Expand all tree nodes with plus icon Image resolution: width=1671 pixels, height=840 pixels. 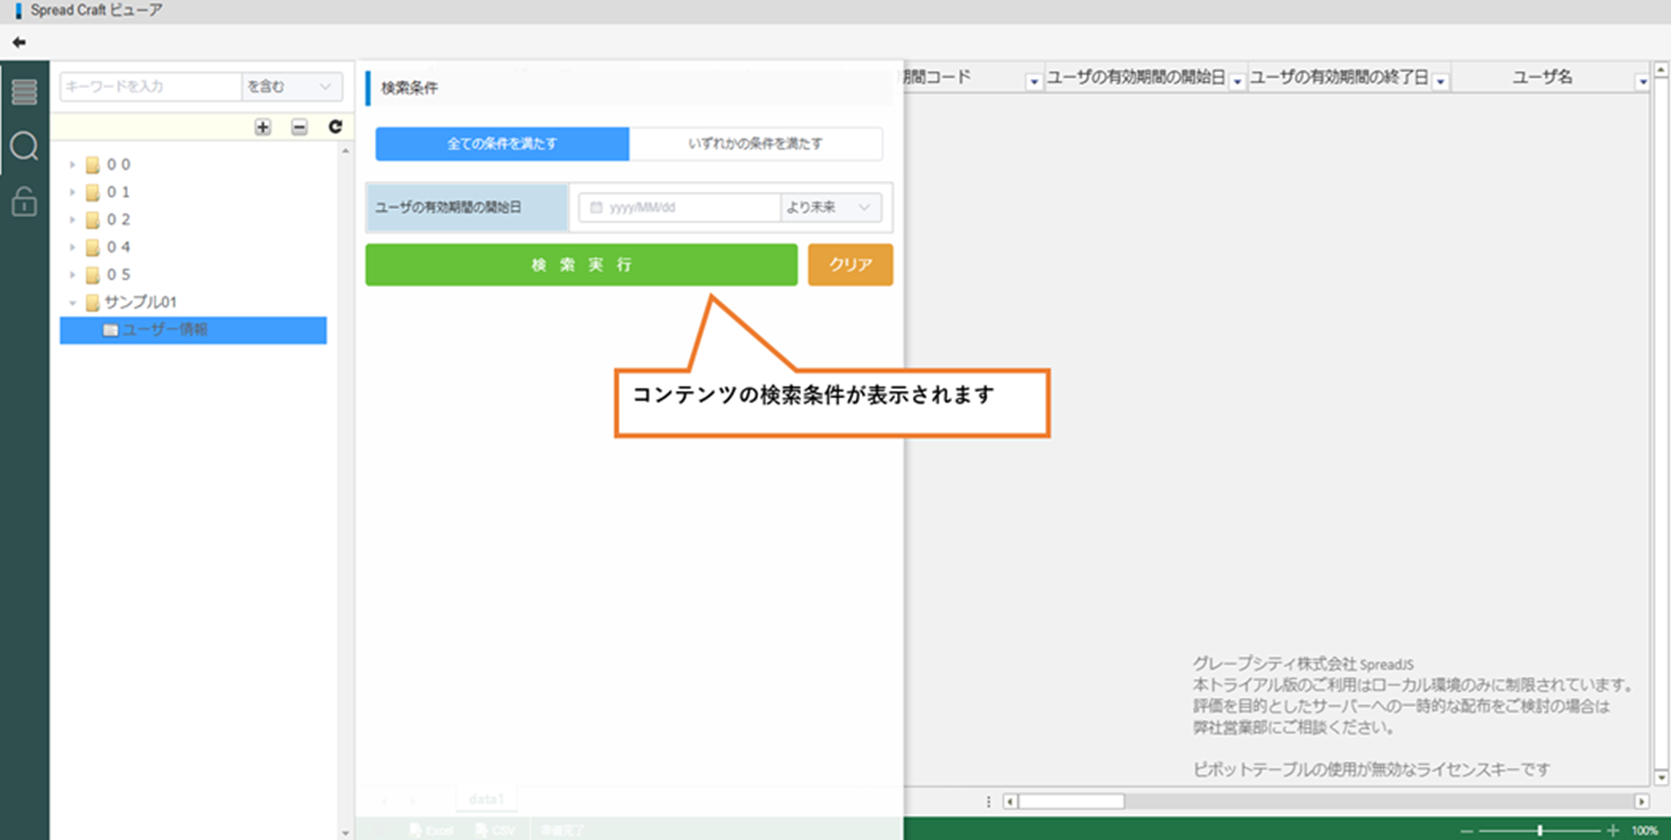pyautogui.click(x=262, y=127)
